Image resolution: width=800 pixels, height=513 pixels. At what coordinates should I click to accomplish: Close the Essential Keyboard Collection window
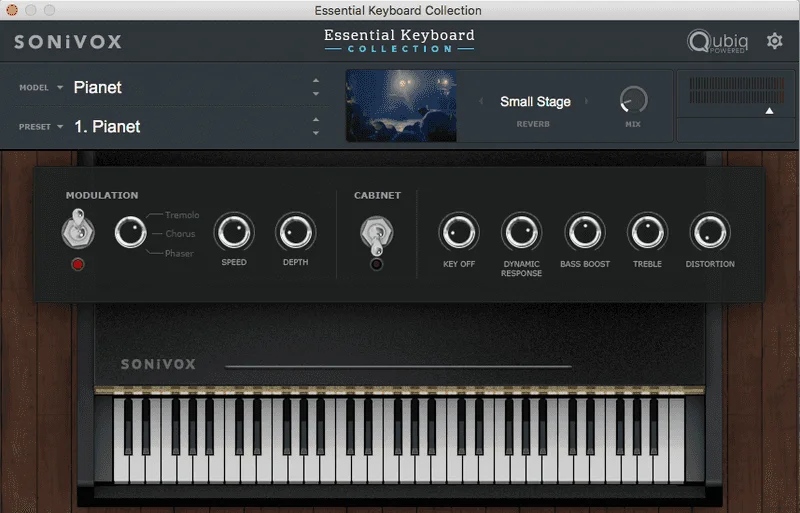(11, 10)
